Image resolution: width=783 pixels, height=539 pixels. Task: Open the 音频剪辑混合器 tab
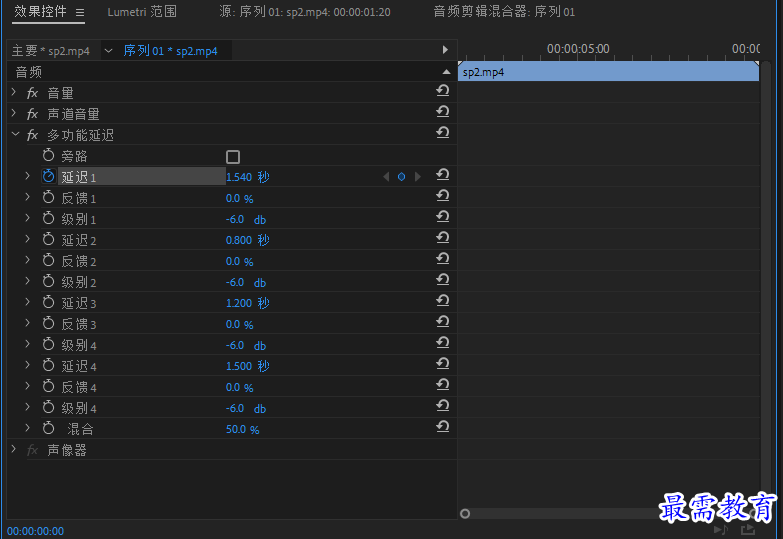[x=504, y=12]
